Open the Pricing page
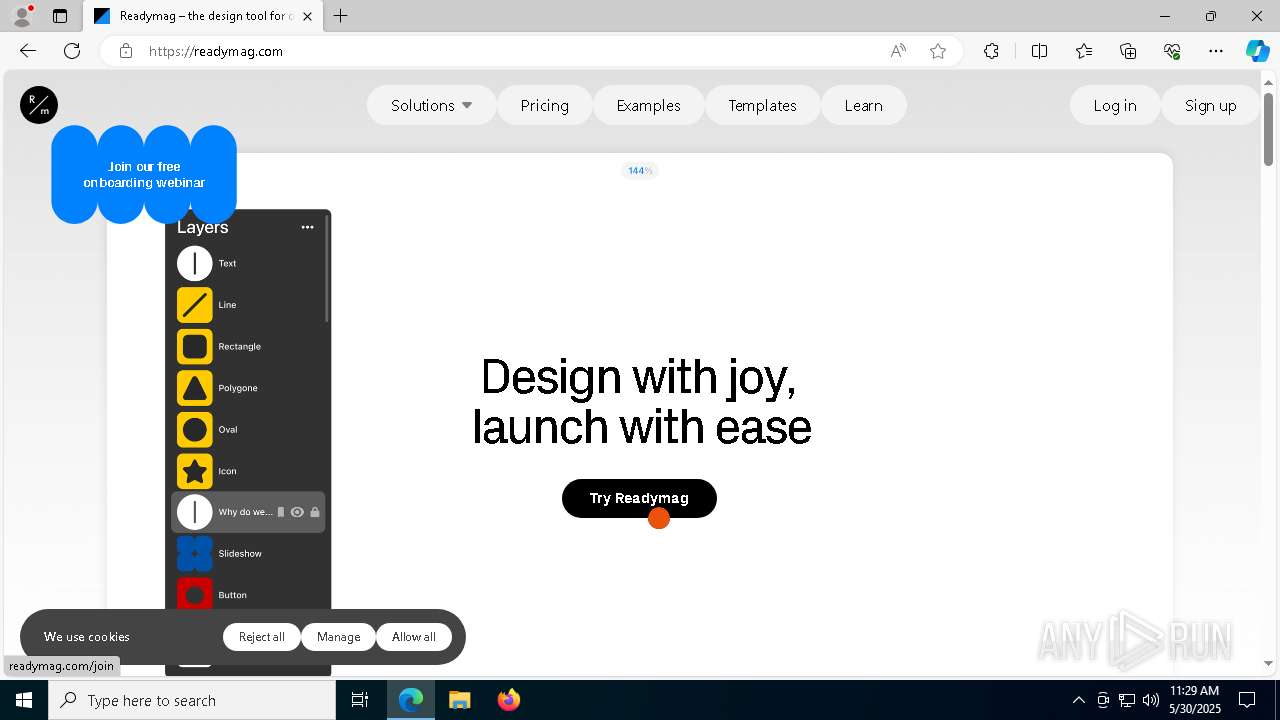This screenshot has height=720, width=1280. coord(544,105)
